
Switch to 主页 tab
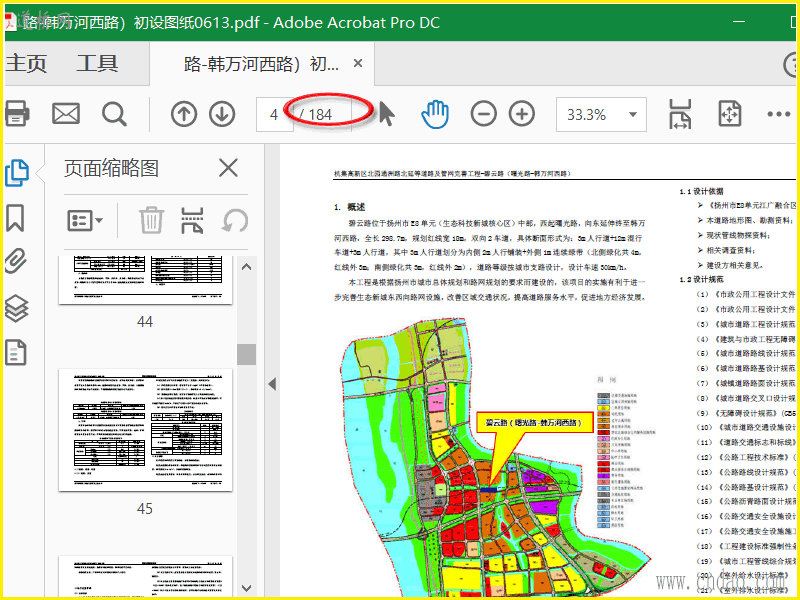coord(26,64)
